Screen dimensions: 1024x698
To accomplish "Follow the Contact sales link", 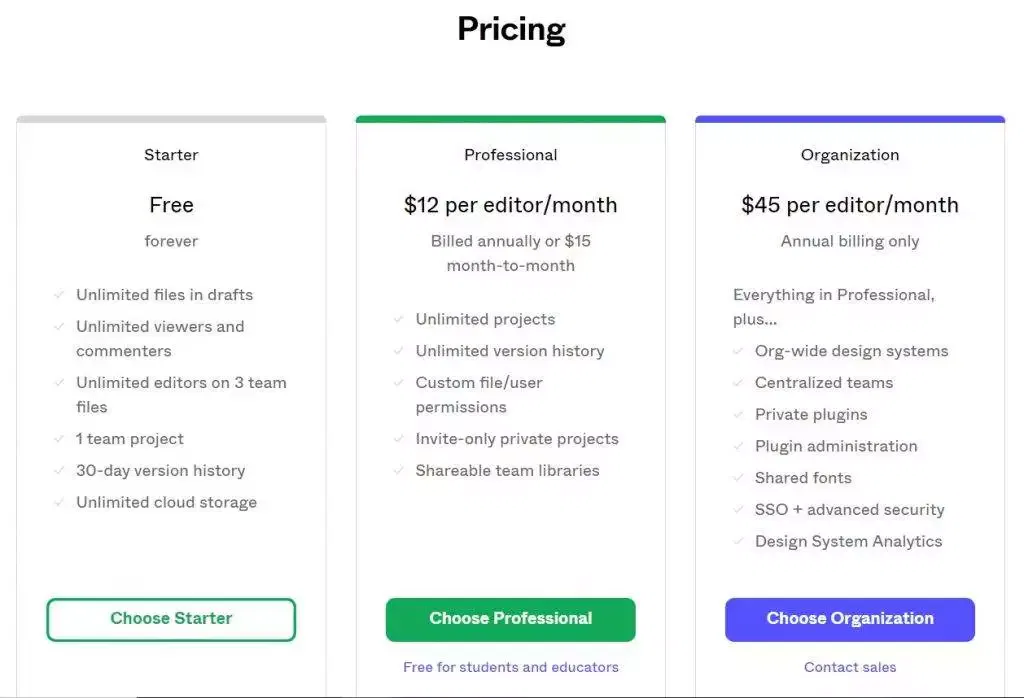I will point(850,667).
